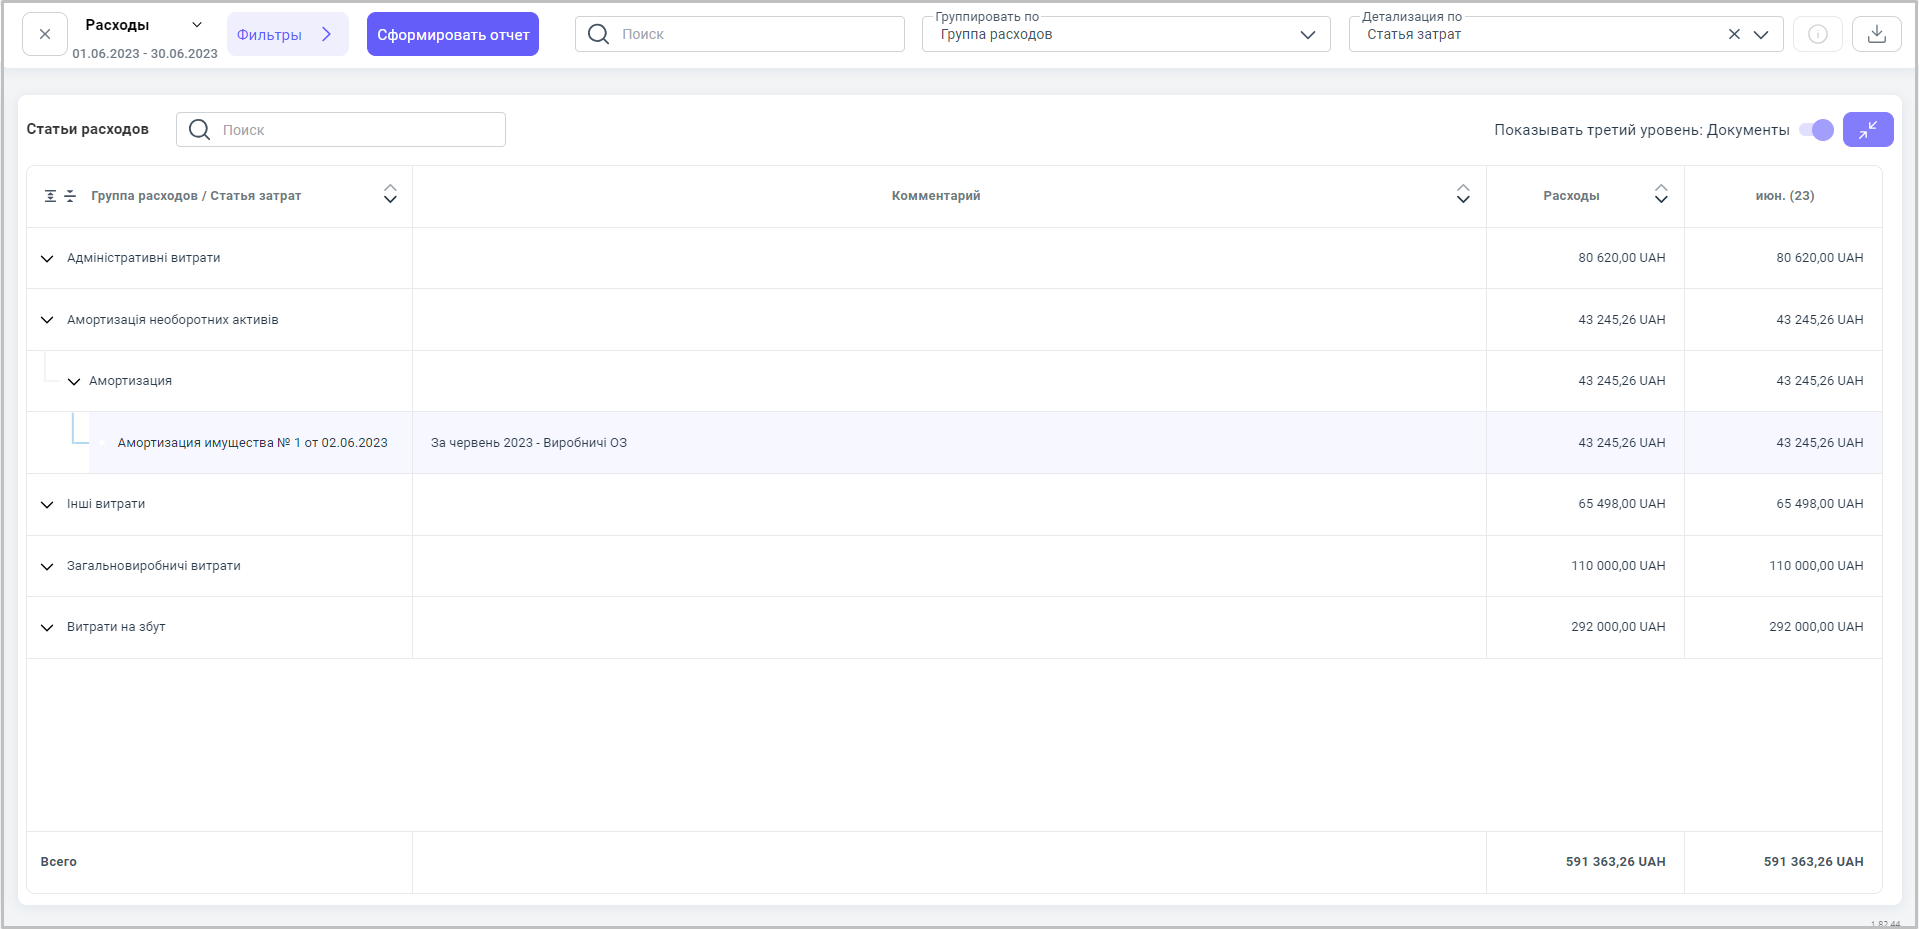1919x929 pixels.
Task: Toggle Показывать третий уровень: Документы switch
Action: click(1816, 130)
